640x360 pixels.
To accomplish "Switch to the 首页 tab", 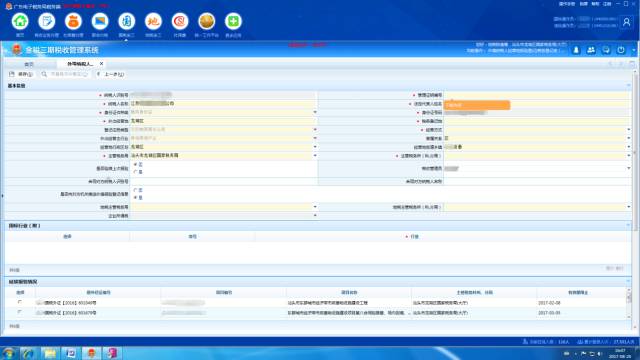I will (29, 64).
